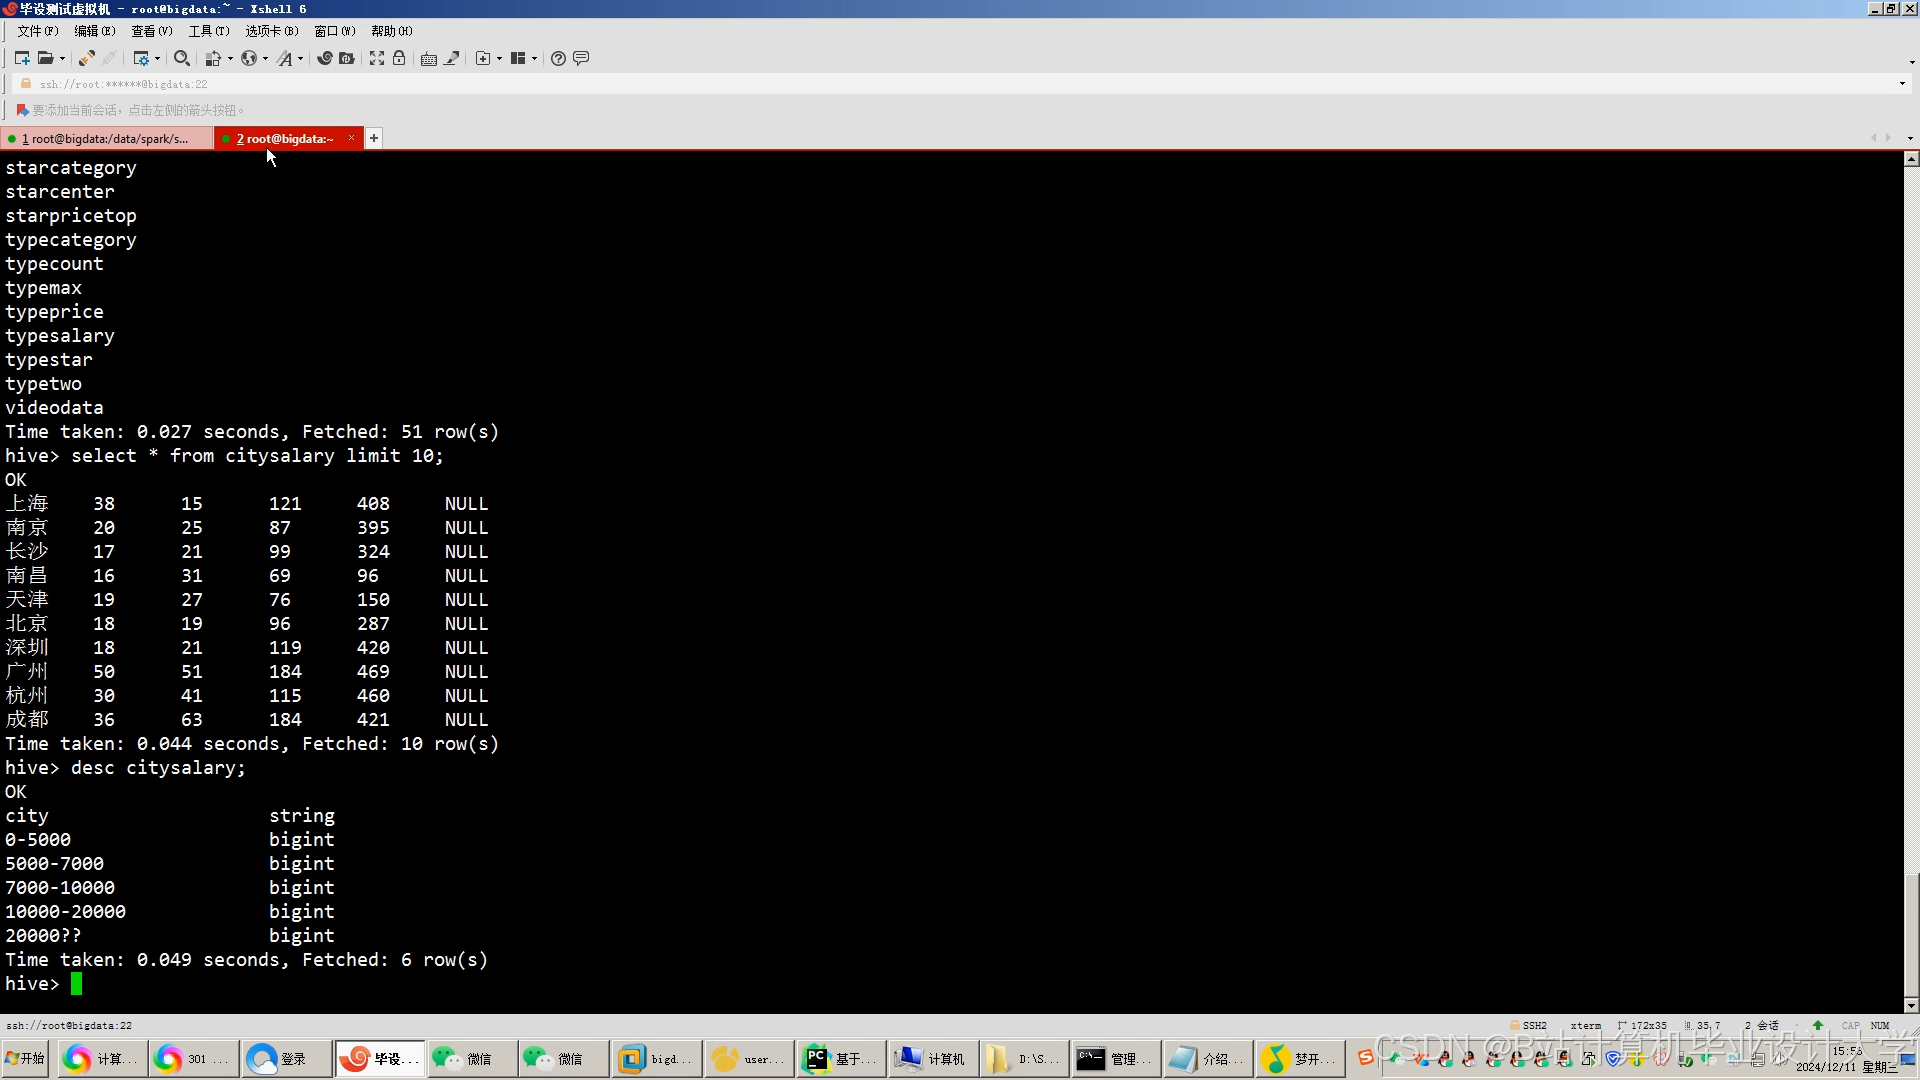Toggle the address bar lock icon
Image resolution: width=1920 pixels, height=1080 pixels.
tap(25, 84)
